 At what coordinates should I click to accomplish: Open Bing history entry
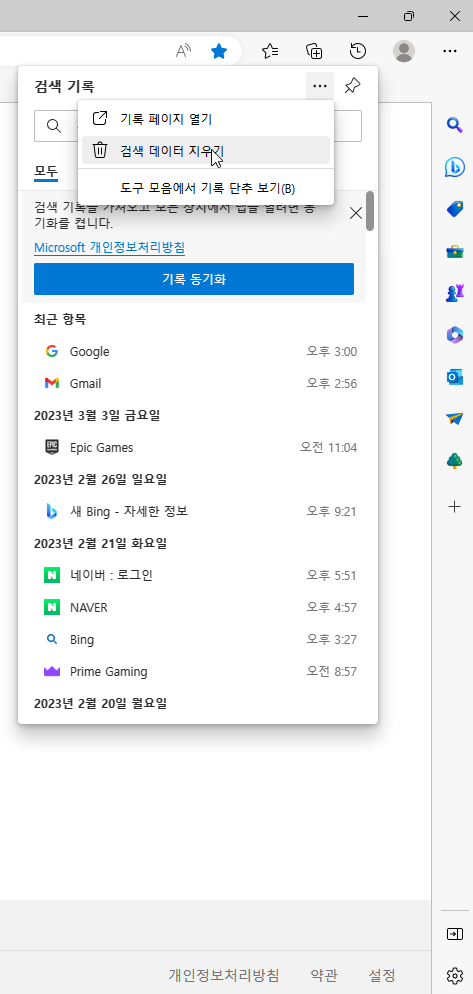(x=200, y=640)
